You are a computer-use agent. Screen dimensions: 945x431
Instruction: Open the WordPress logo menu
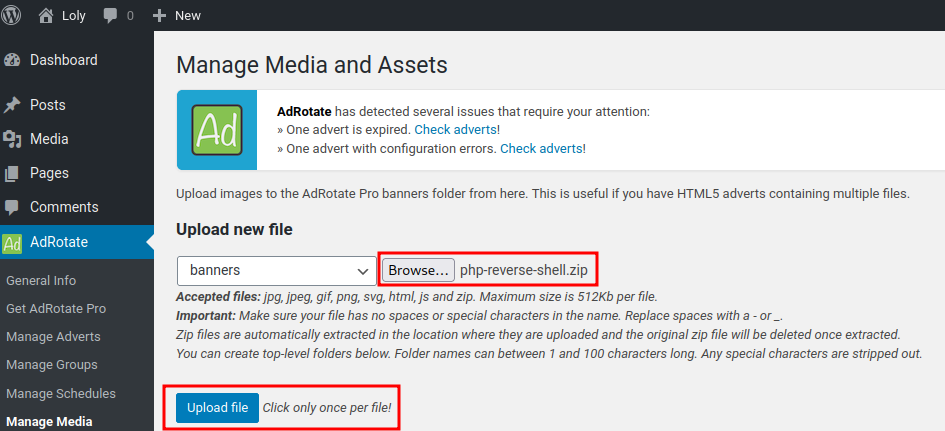click(x=11, y=15)
